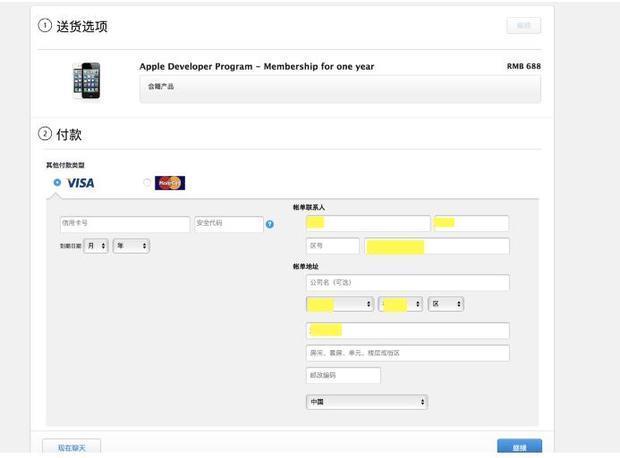
Task: Click the area code (区号) field
Action: point(333,246)
